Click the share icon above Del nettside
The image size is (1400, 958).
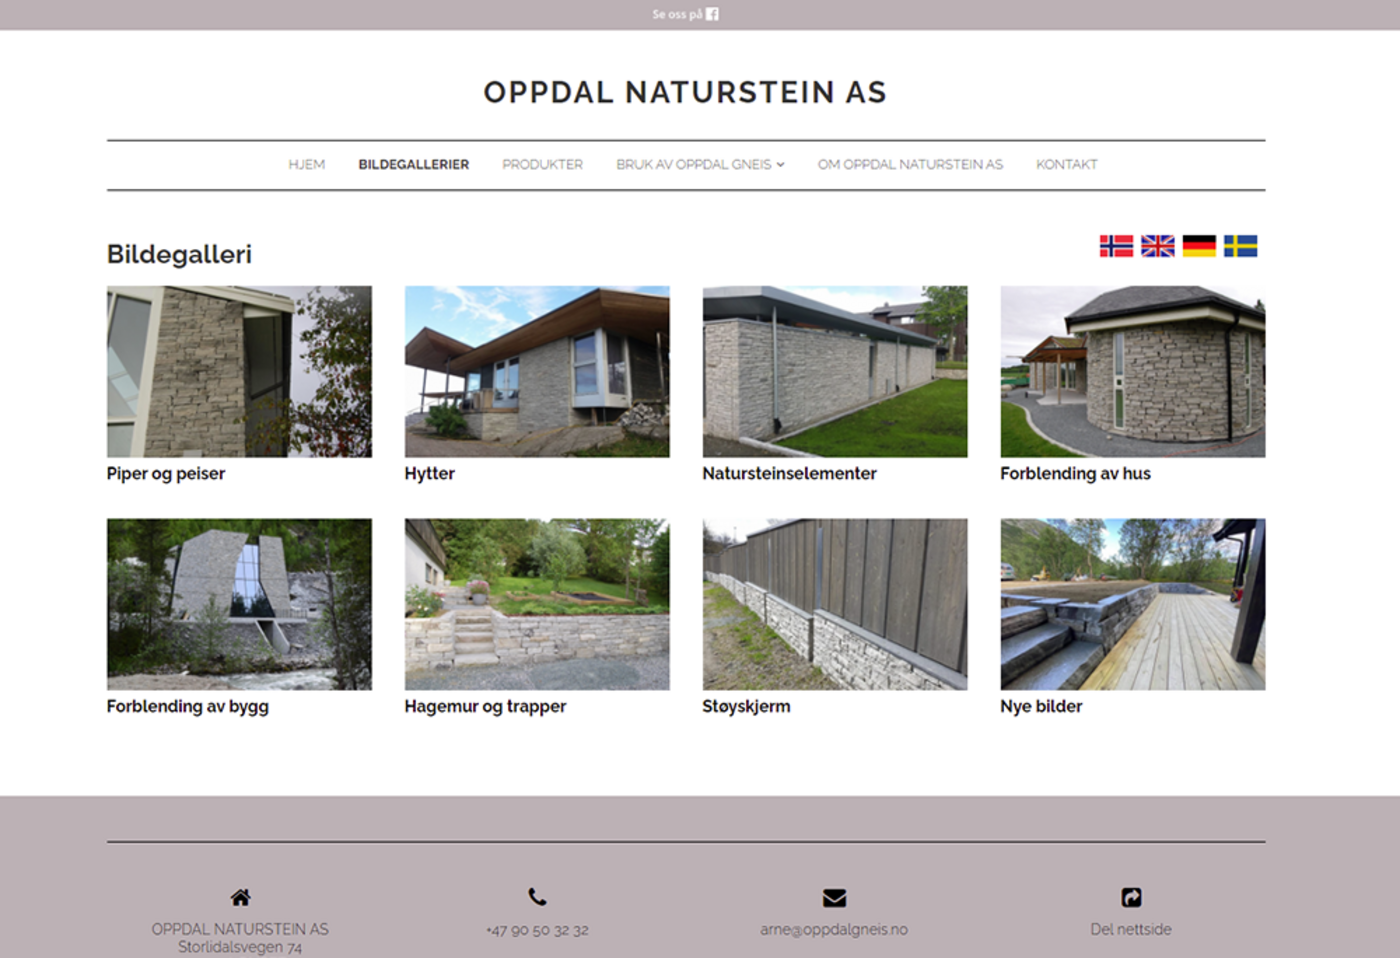1131,897
